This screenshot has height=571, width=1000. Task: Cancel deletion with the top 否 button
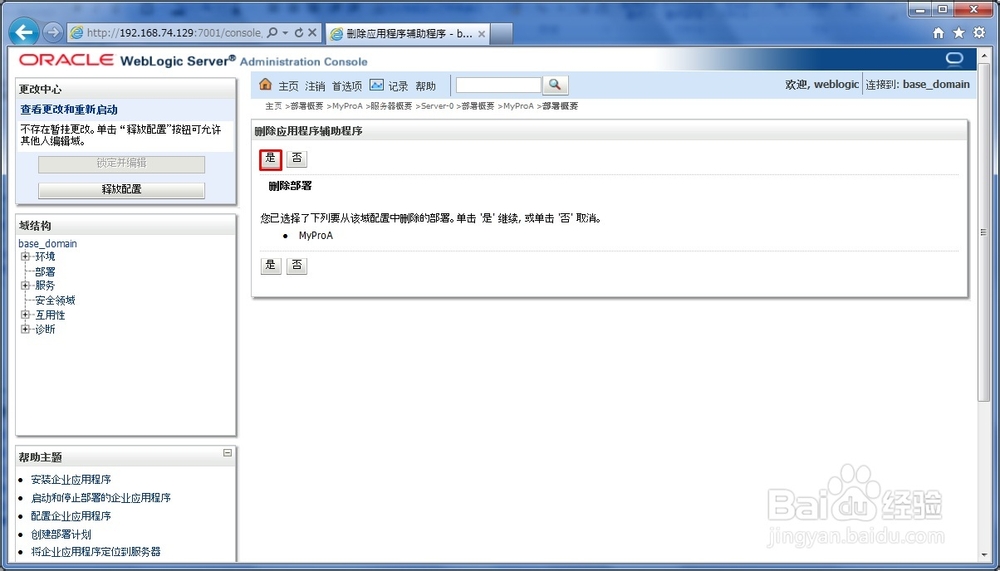[297, 159]
